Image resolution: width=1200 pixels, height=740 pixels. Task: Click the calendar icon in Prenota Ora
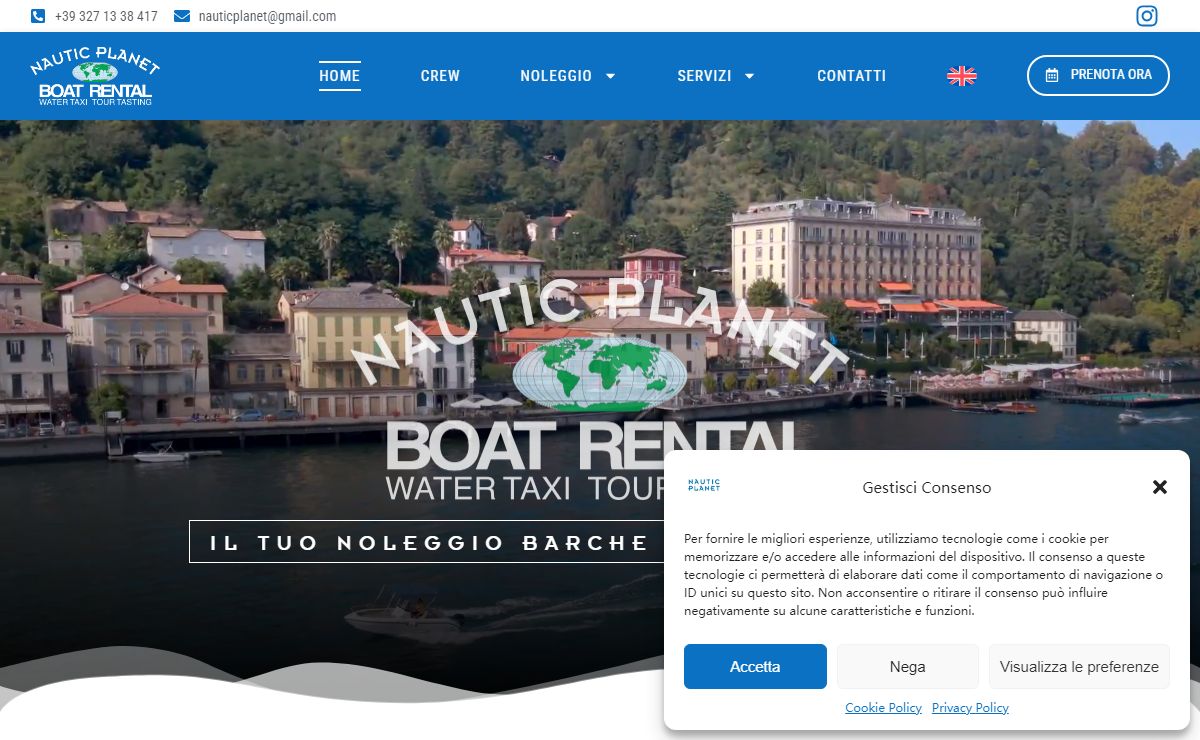pyautogui.click(x=1052, y=75)
